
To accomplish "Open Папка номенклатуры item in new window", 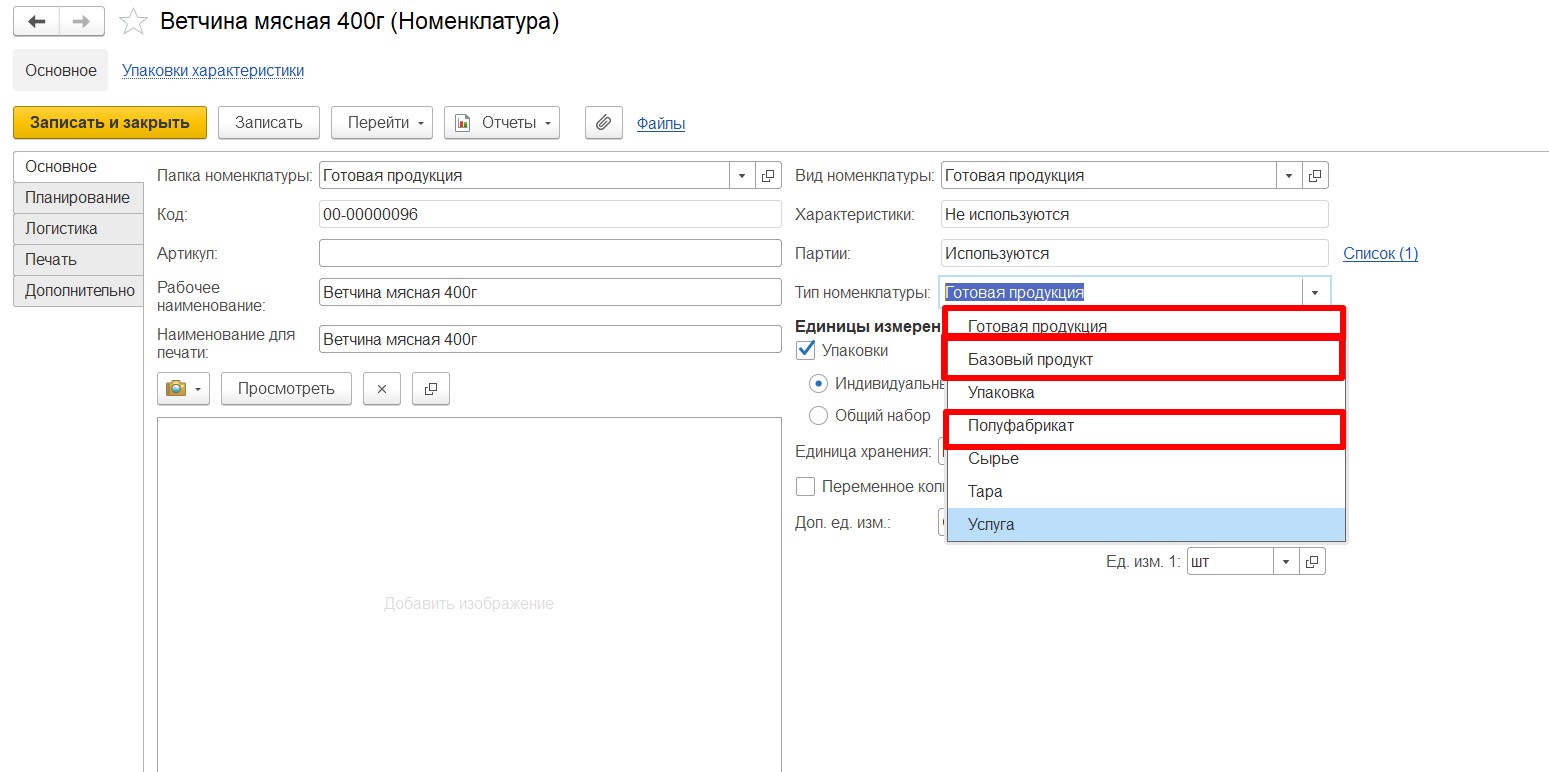I will point(768,176).
